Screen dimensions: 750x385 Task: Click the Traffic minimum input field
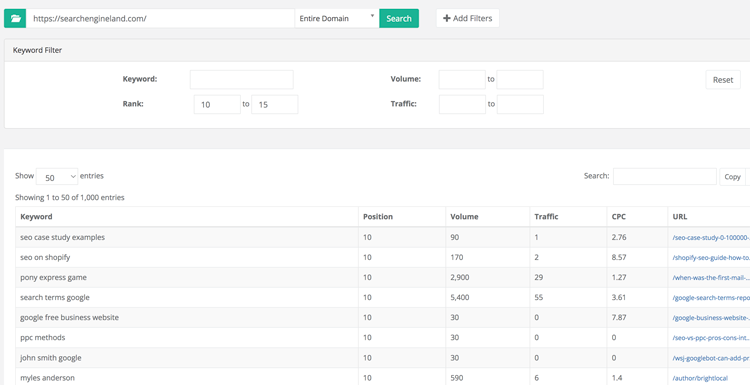pyautogui.click(x=462, y=104)
